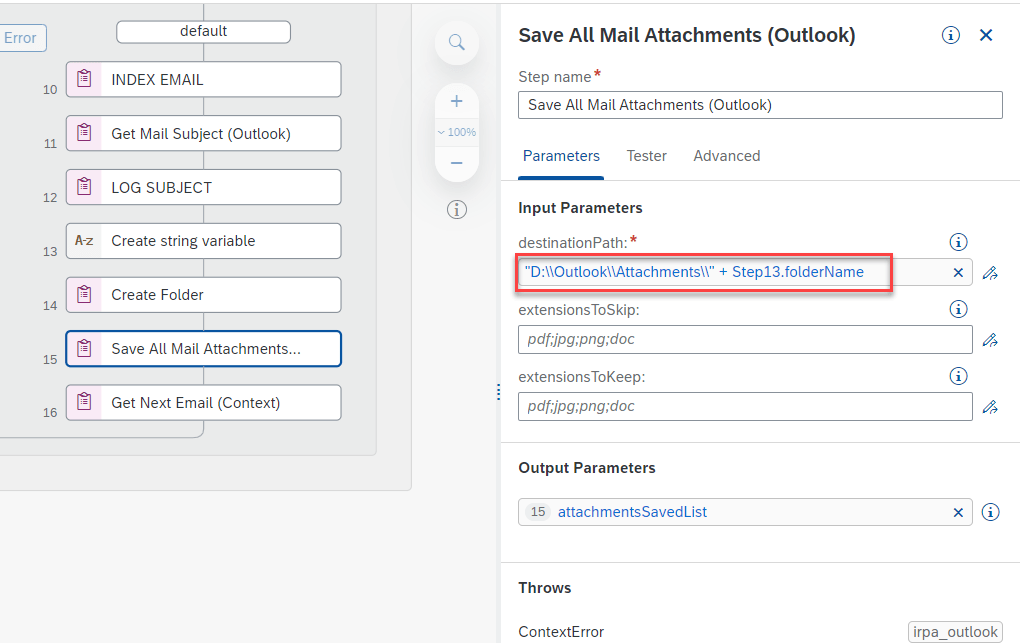Select the Get Next Email (Context) step

coord(203,403)
